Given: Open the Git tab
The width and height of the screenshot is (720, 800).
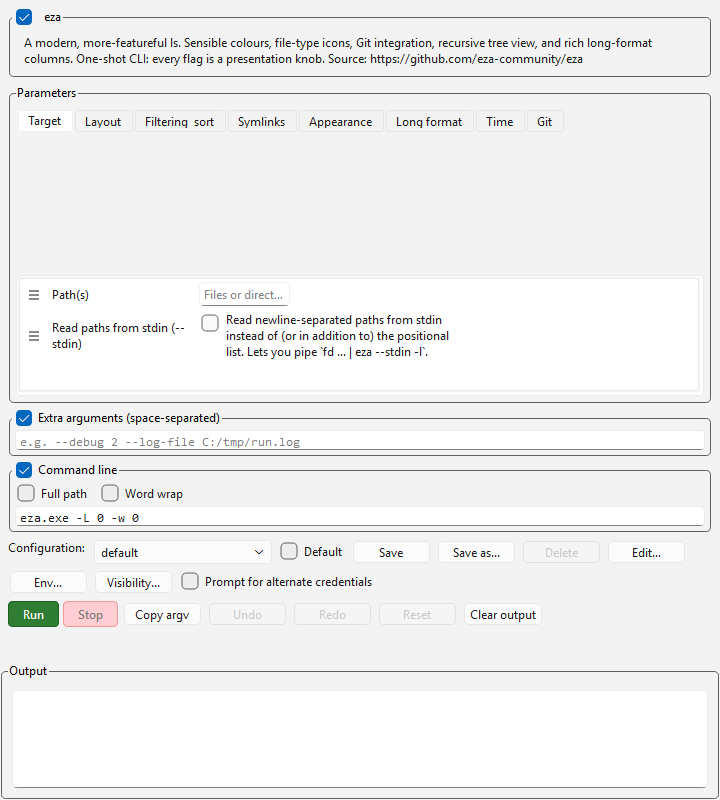Looking at the screenshot, I should click(545, 121).
